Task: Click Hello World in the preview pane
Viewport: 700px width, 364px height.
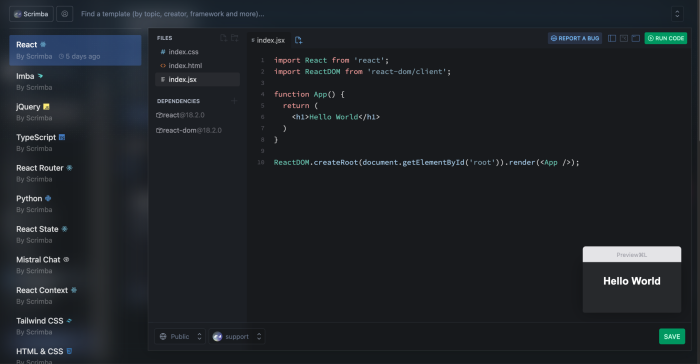Action: [632, 281]
